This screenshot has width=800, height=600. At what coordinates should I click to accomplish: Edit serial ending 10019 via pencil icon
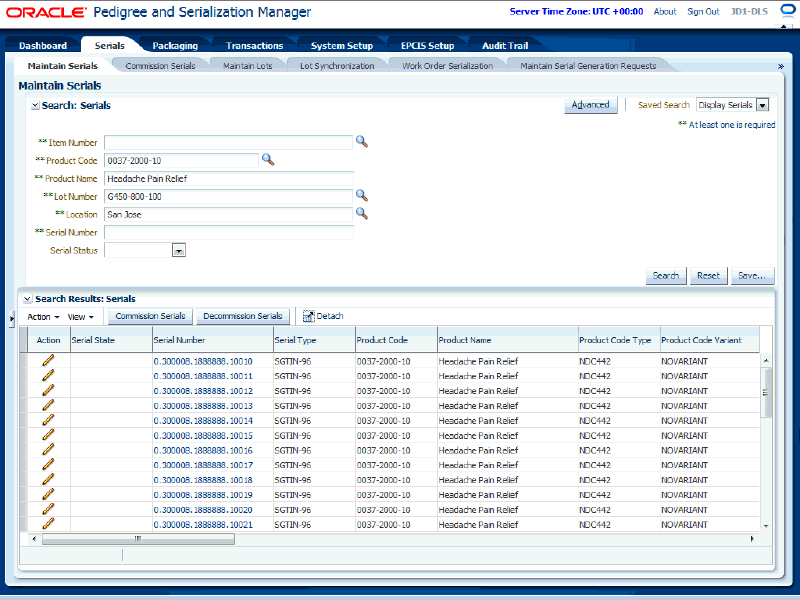coord(48,494)
